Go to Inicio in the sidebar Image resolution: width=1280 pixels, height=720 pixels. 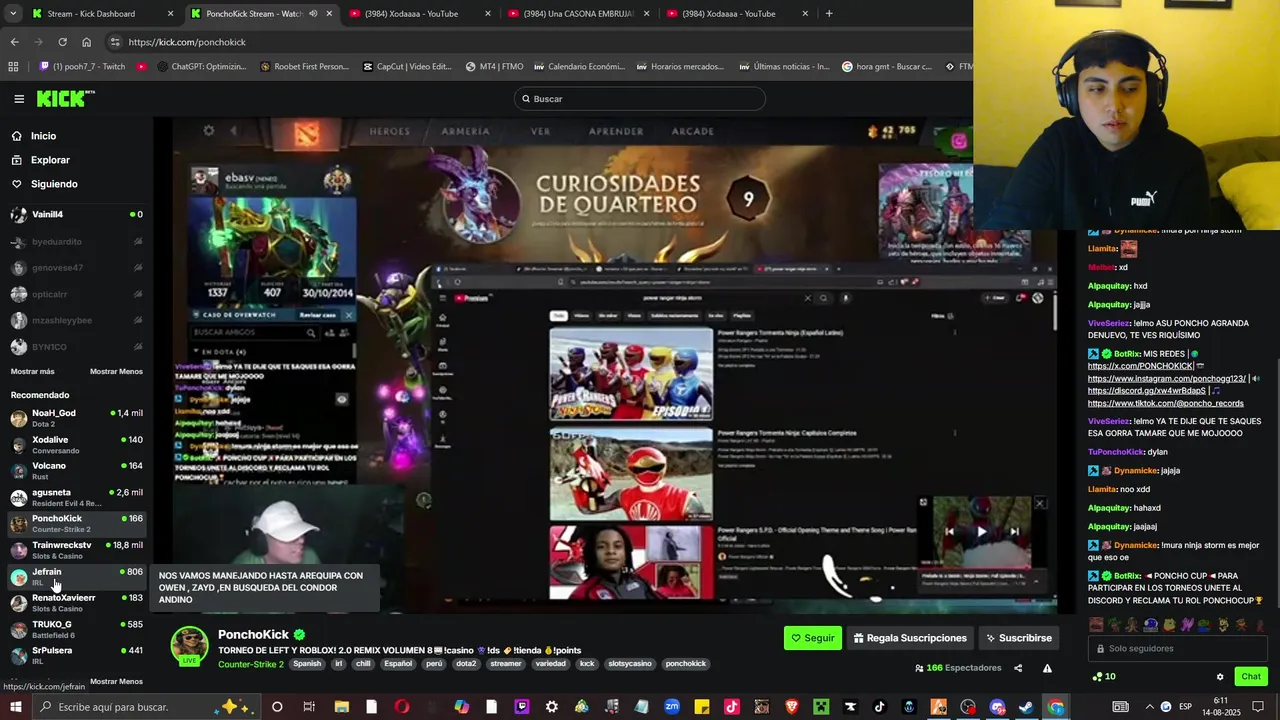43,136
